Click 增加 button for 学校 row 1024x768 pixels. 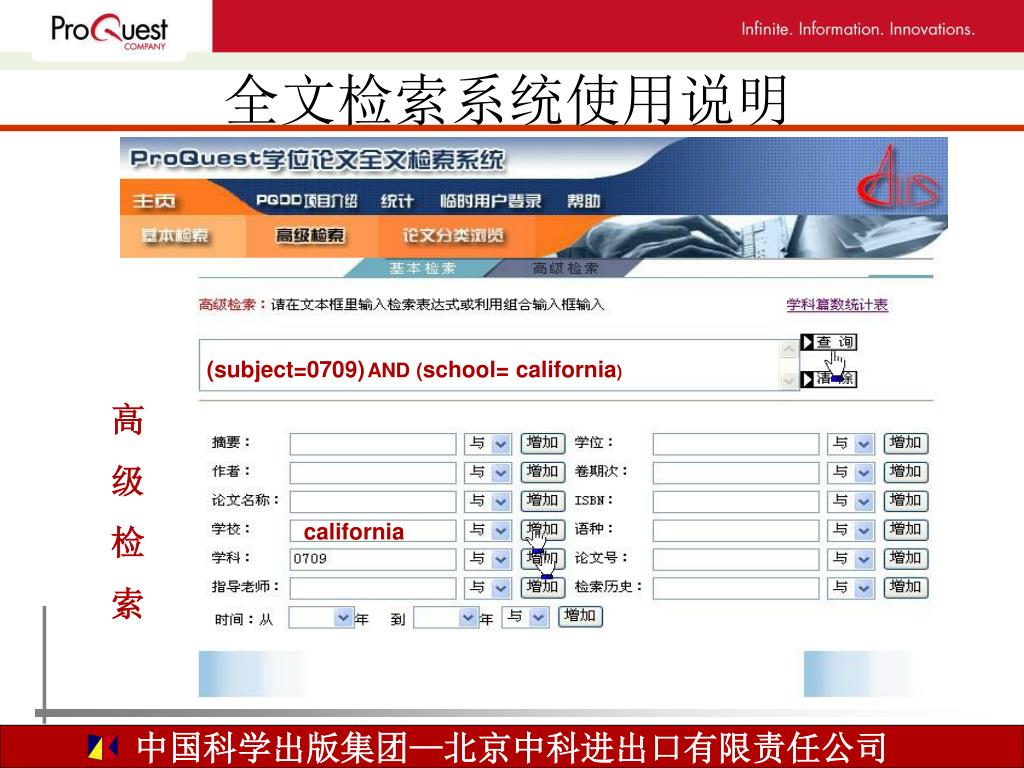tap(543, 530)
